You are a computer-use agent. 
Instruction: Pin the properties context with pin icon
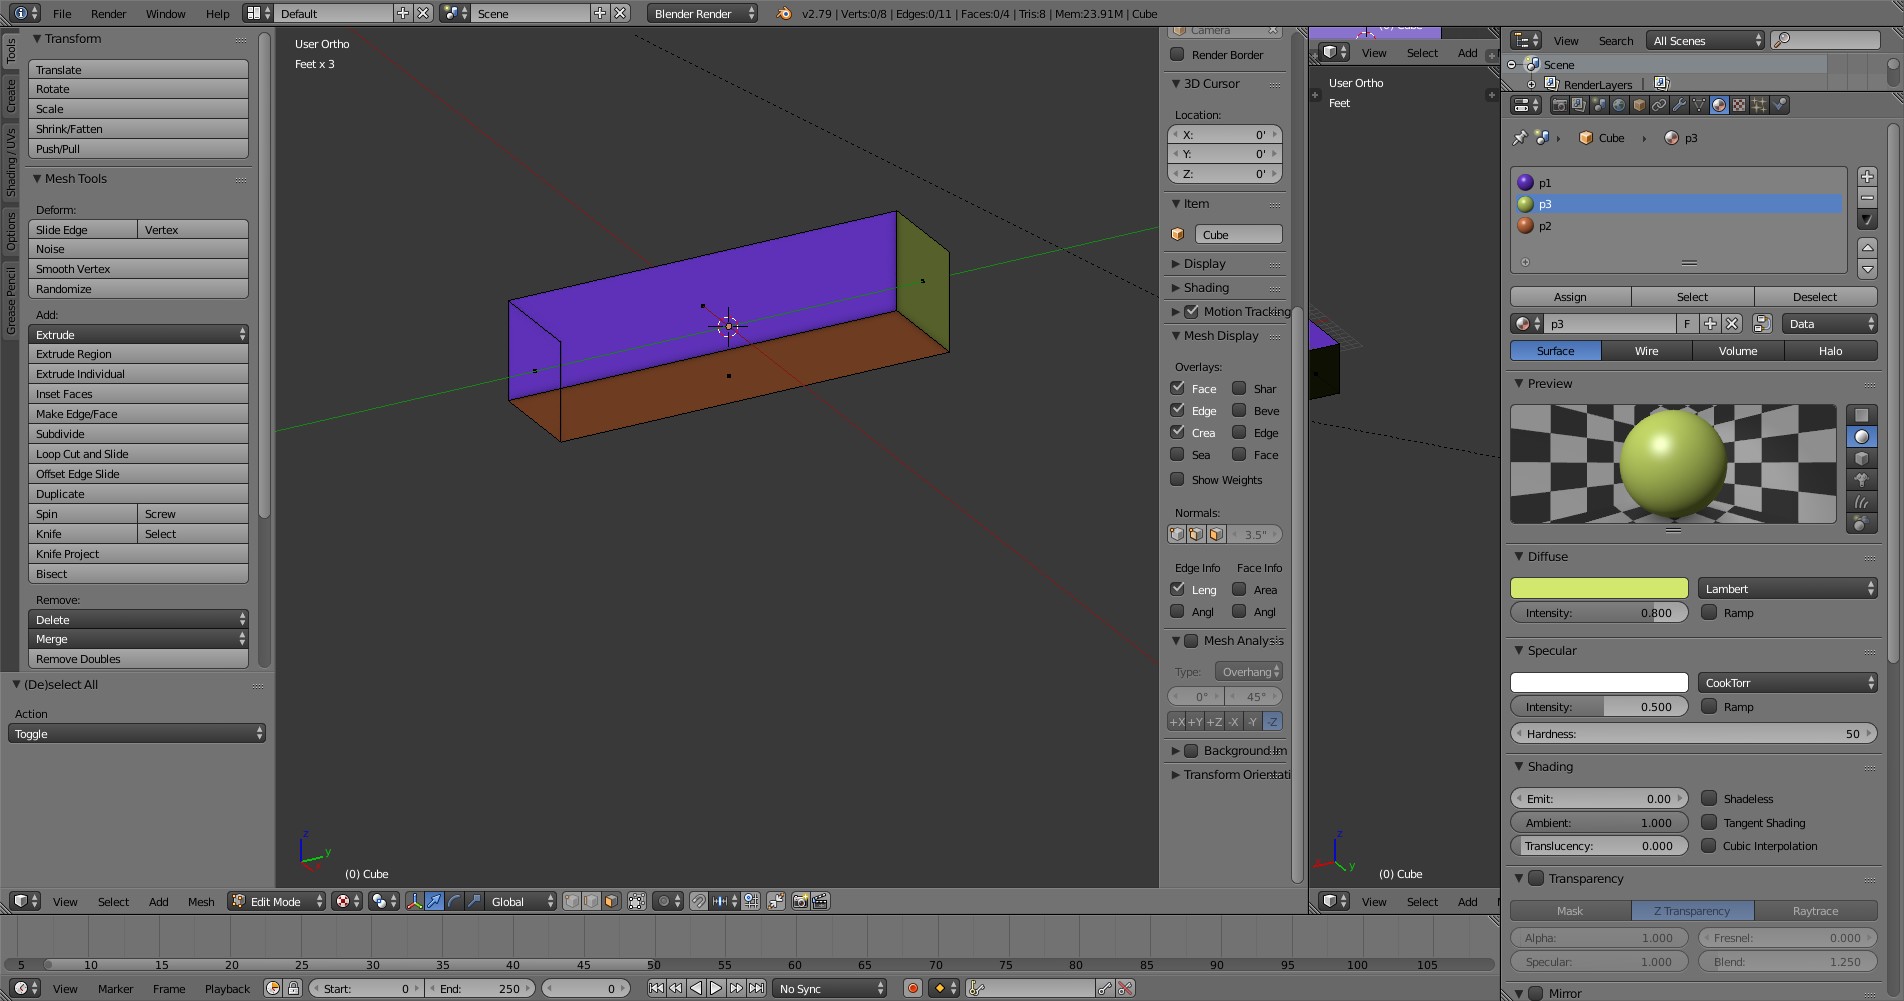1520,138
